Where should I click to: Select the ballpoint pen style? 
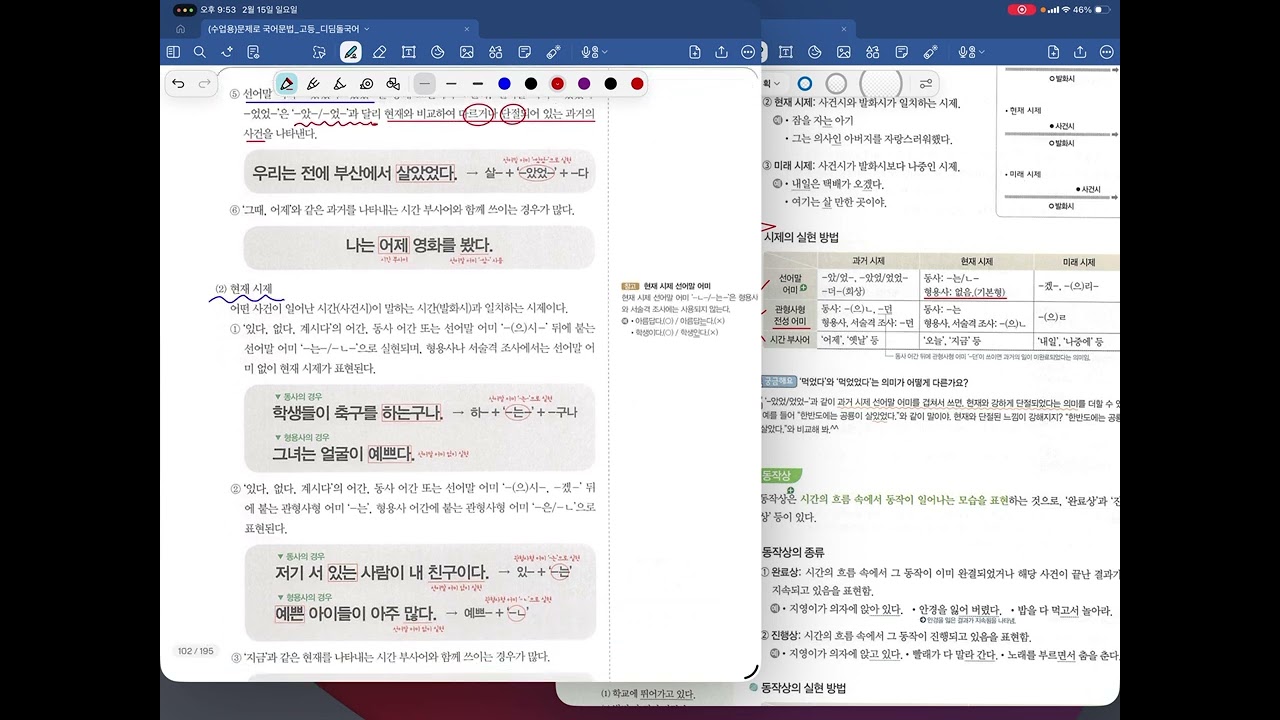click(313, 84)
